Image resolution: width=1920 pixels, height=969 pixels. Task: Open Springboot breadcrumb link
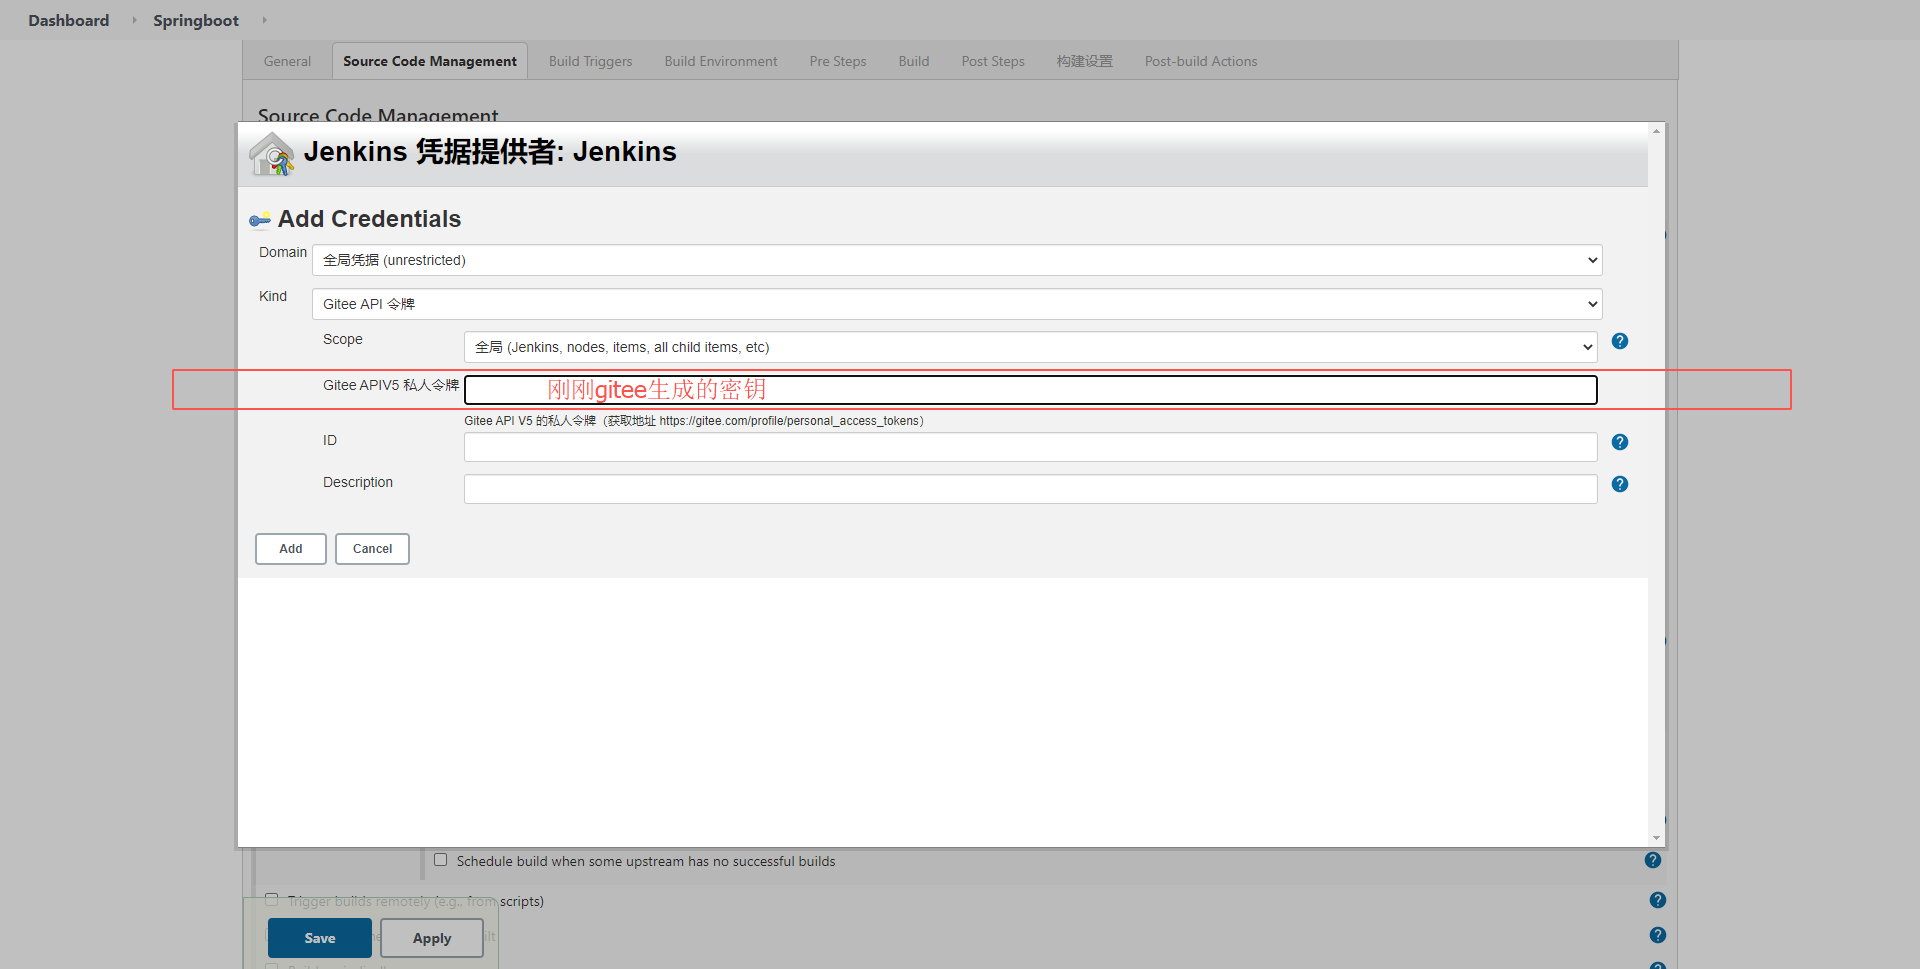196,20
